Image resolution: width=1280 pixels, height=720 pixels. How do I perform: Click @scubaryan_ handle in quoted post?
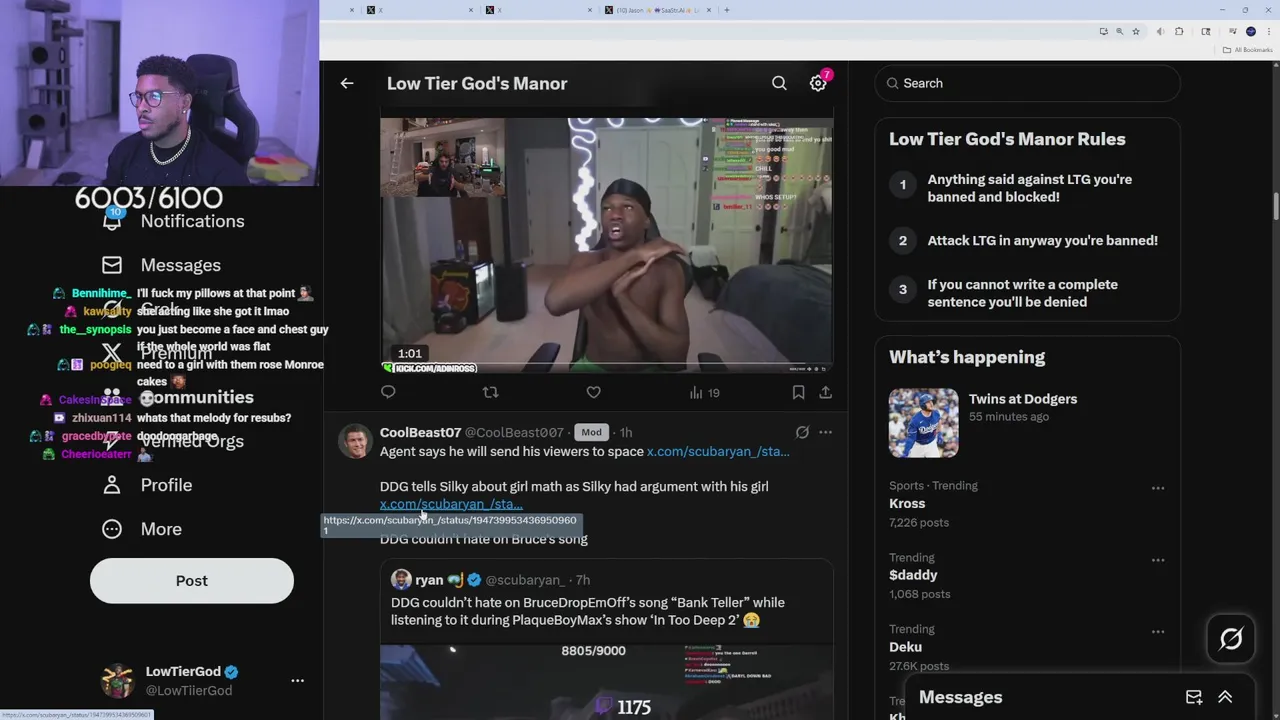pyautogui.click(x=525, y=580)
